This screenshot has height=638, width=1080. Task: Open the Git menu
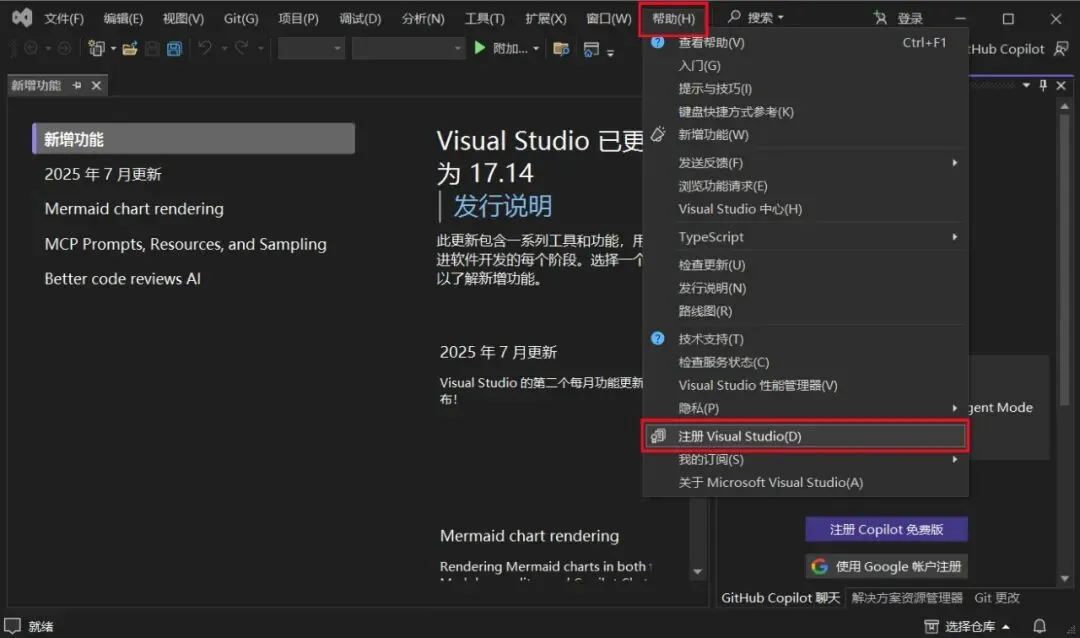241,19
